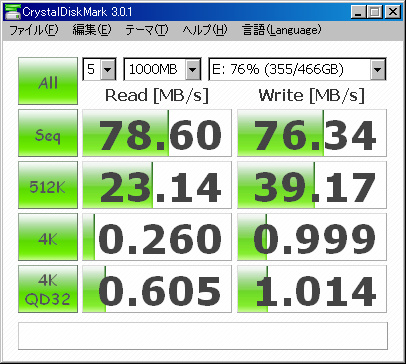Open the 編集(E) menu

92,30
